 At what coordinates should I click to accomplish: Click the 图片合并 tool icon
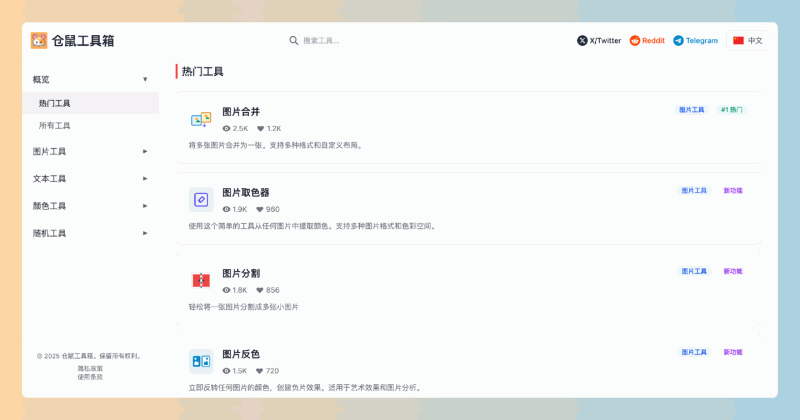(201, 119)
